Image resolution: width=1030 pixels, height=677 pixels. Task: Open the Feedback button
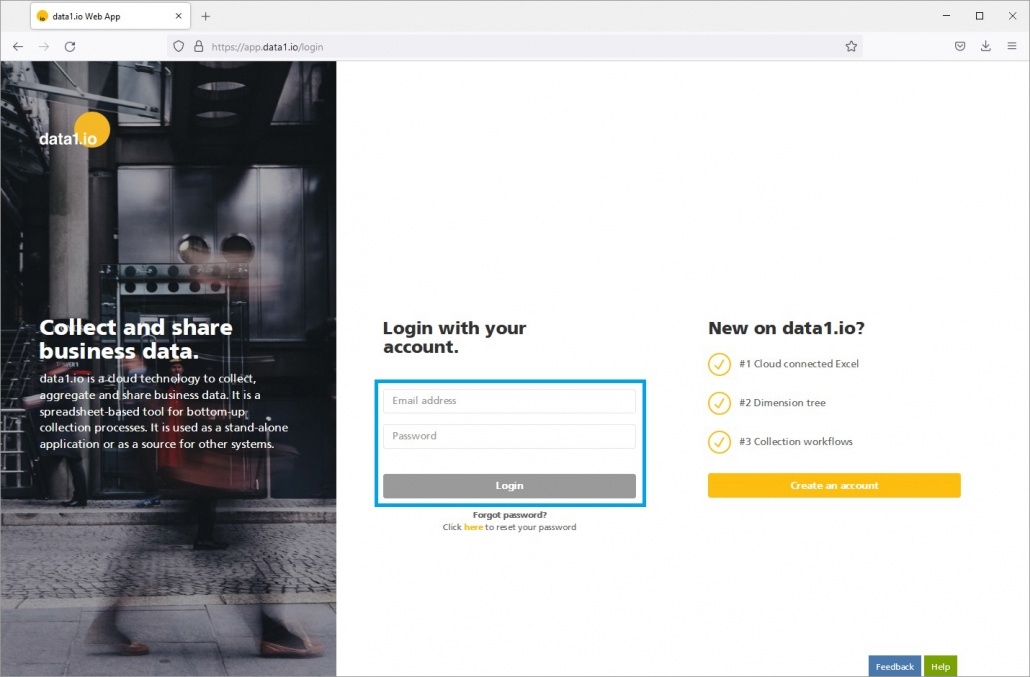(x=895, y=666)
